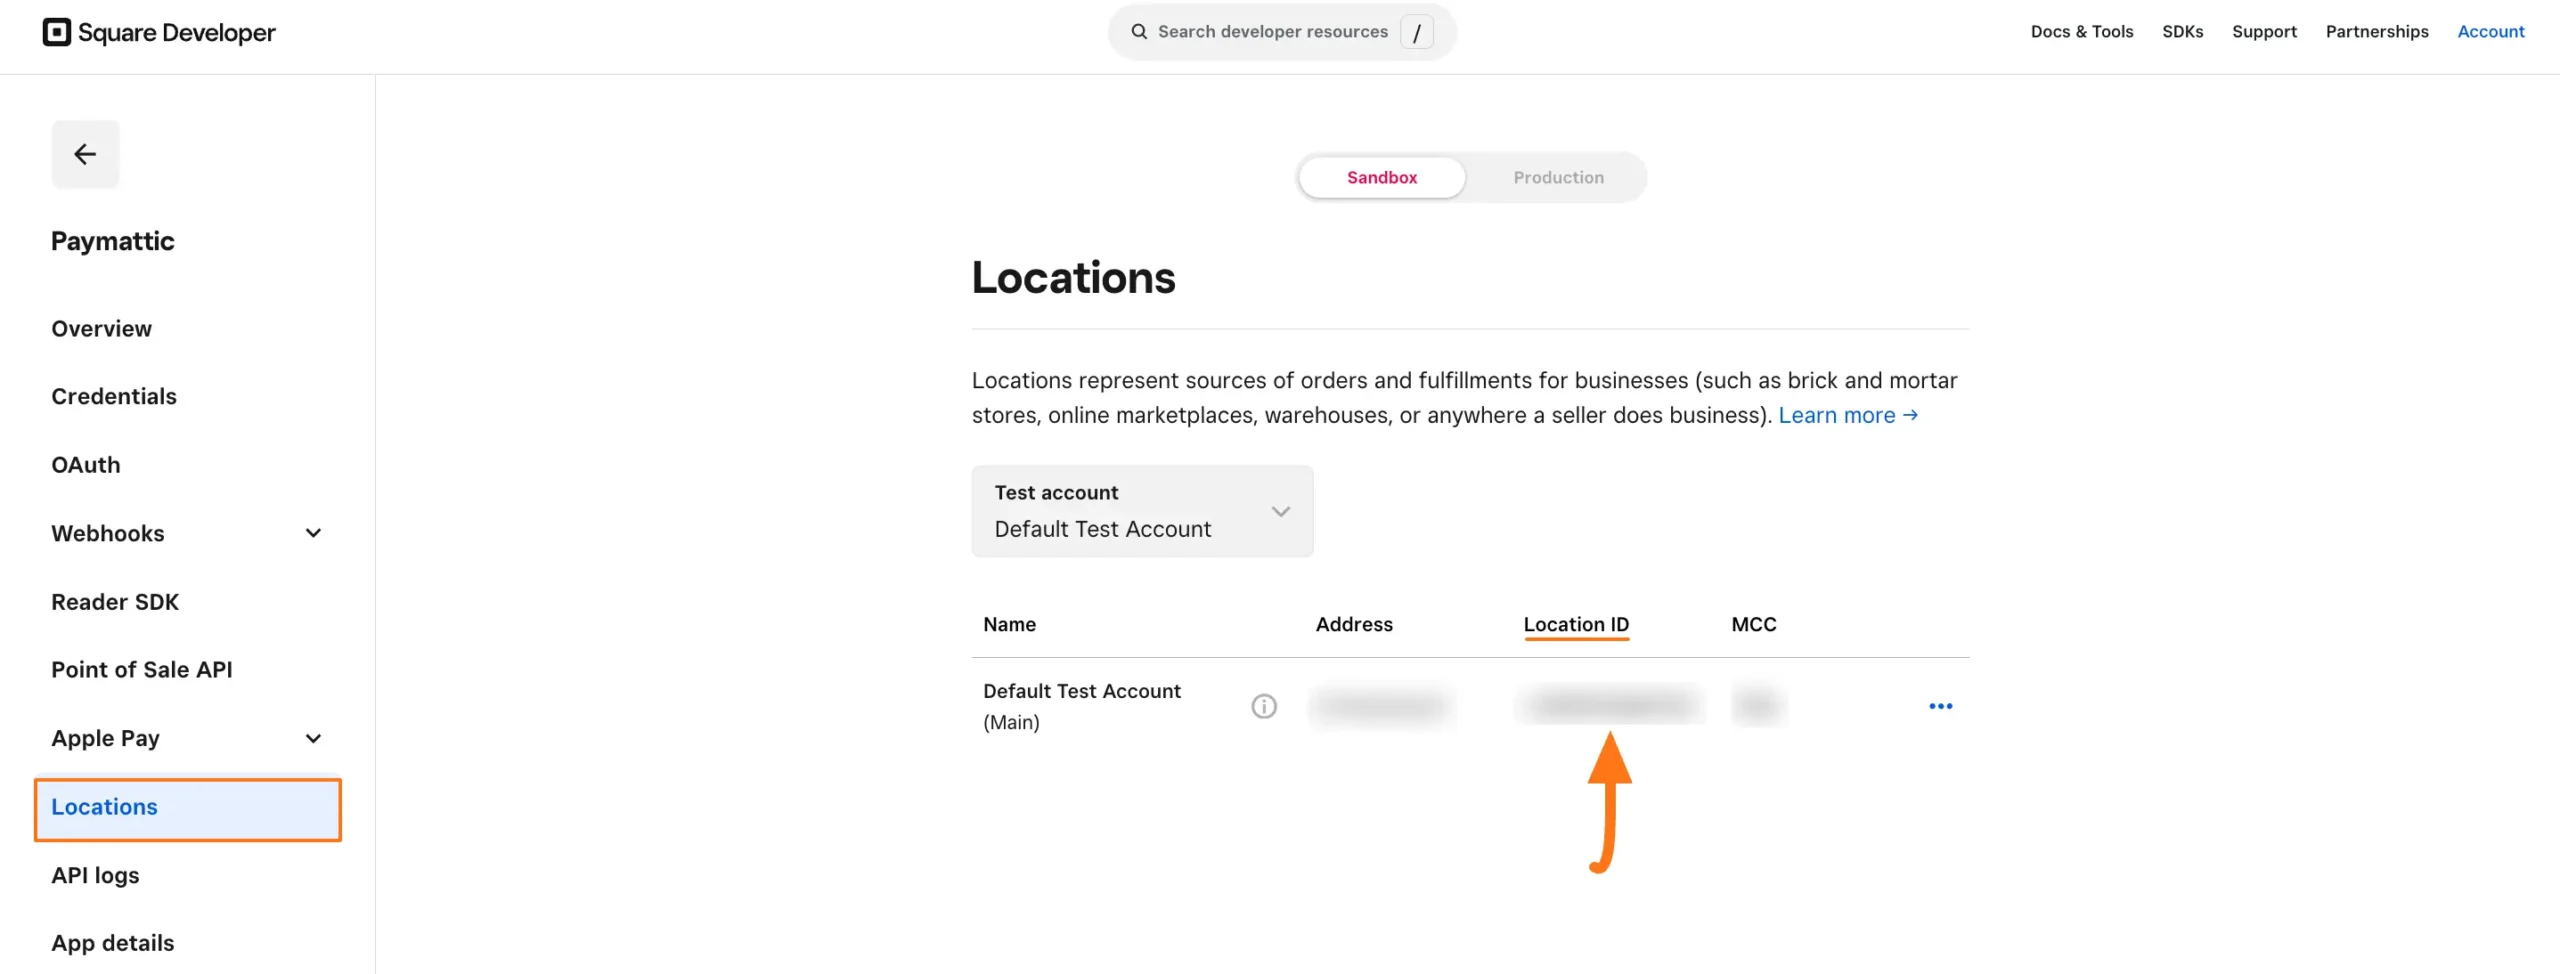Click the info icon beside Default Test Account

(x=1263, y=705)
